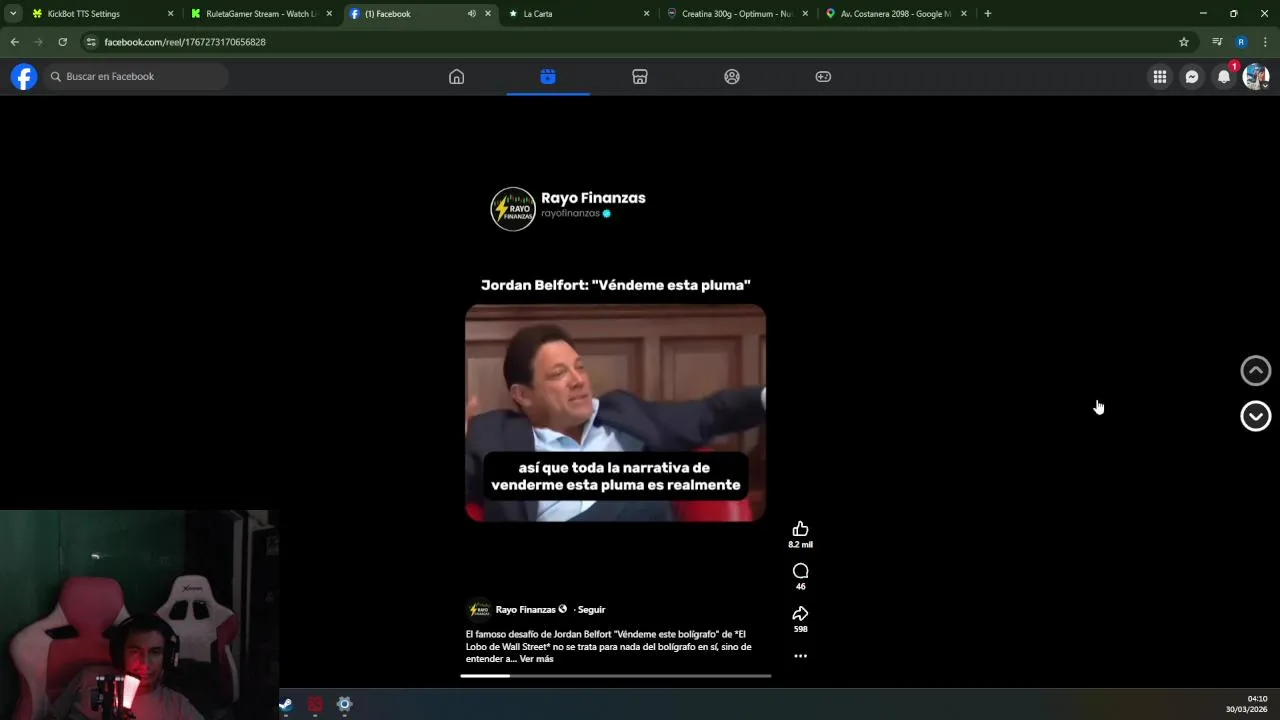The width and height of the screenshot is (1280, 720).
Task: Like the reel with thumbs-up icon
Action: [x=800, y=529]
